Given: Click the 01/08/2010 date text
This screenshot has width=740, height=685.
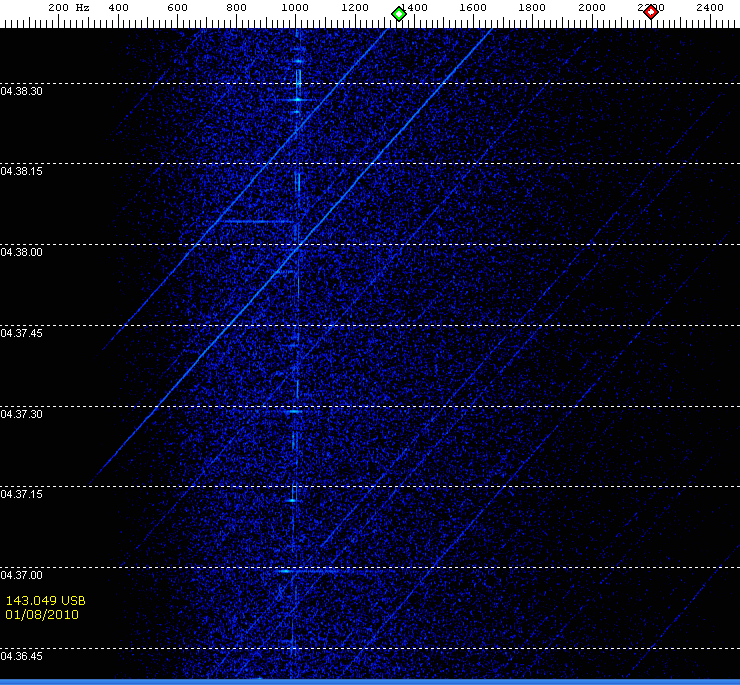Looking at the screenshot, I should [42, 615].
